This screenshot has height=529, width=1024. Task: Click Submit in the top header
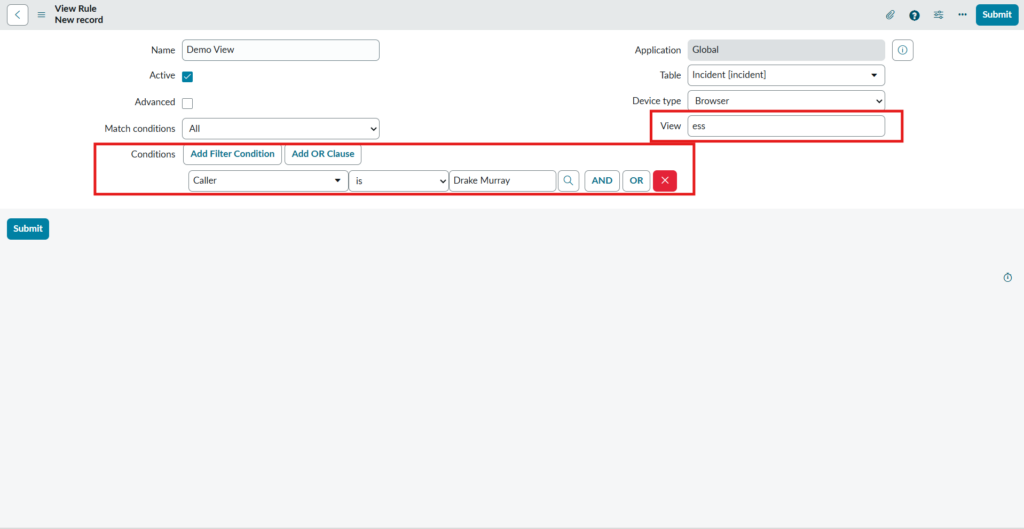click(997, 14)
